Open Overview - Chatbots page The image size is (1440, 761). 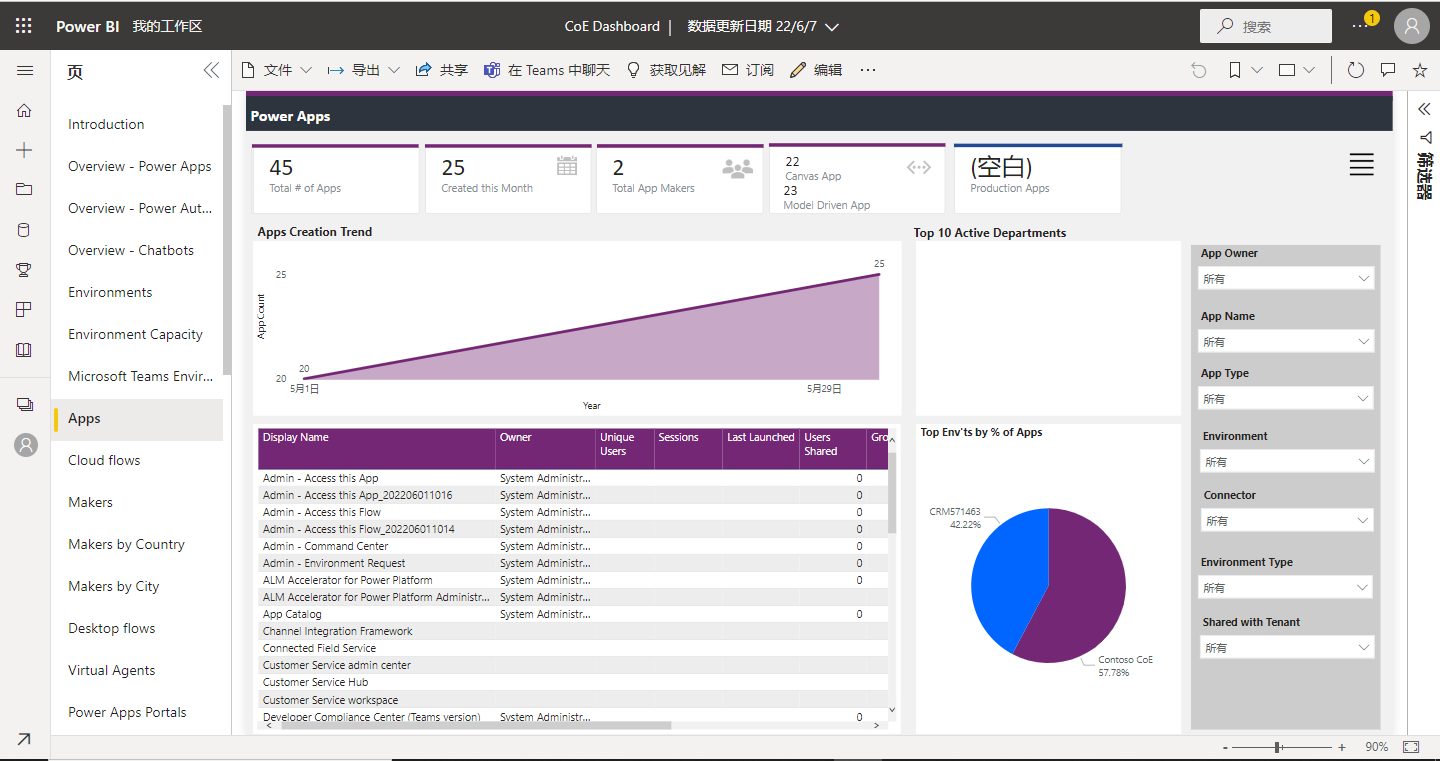click(131, 250)
